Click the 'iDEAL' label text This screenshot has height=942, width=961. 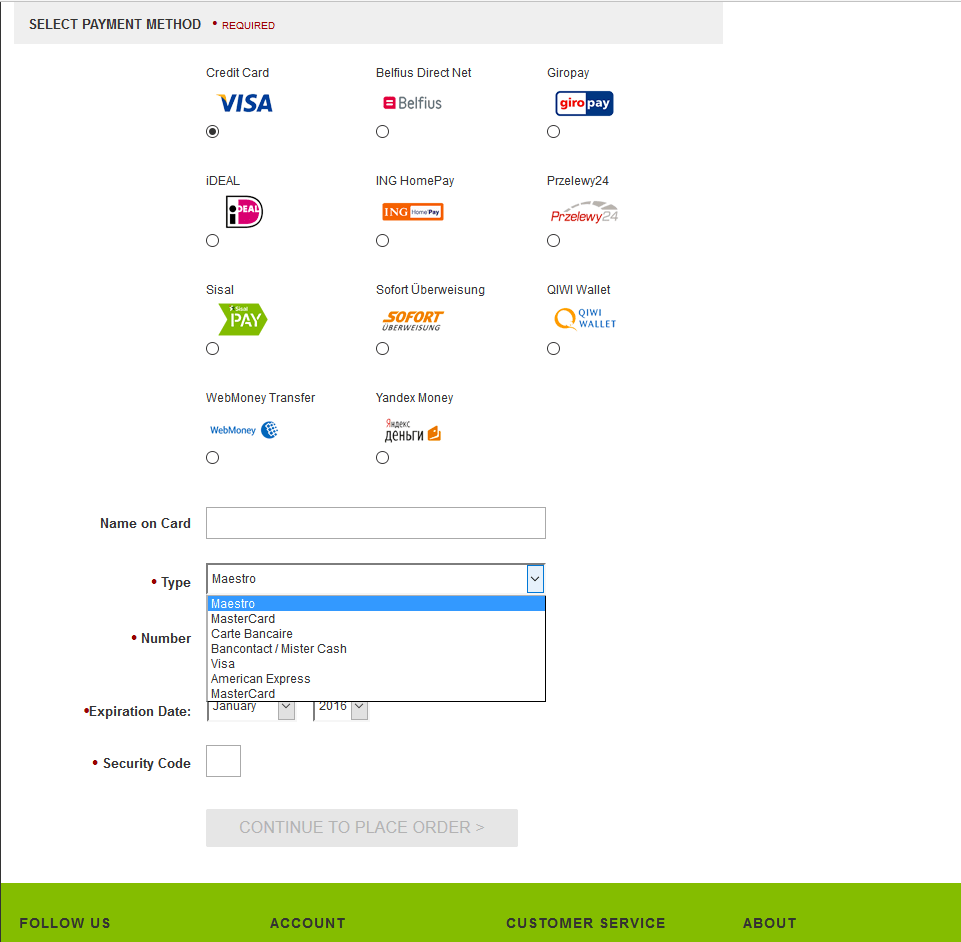[222, 181]
